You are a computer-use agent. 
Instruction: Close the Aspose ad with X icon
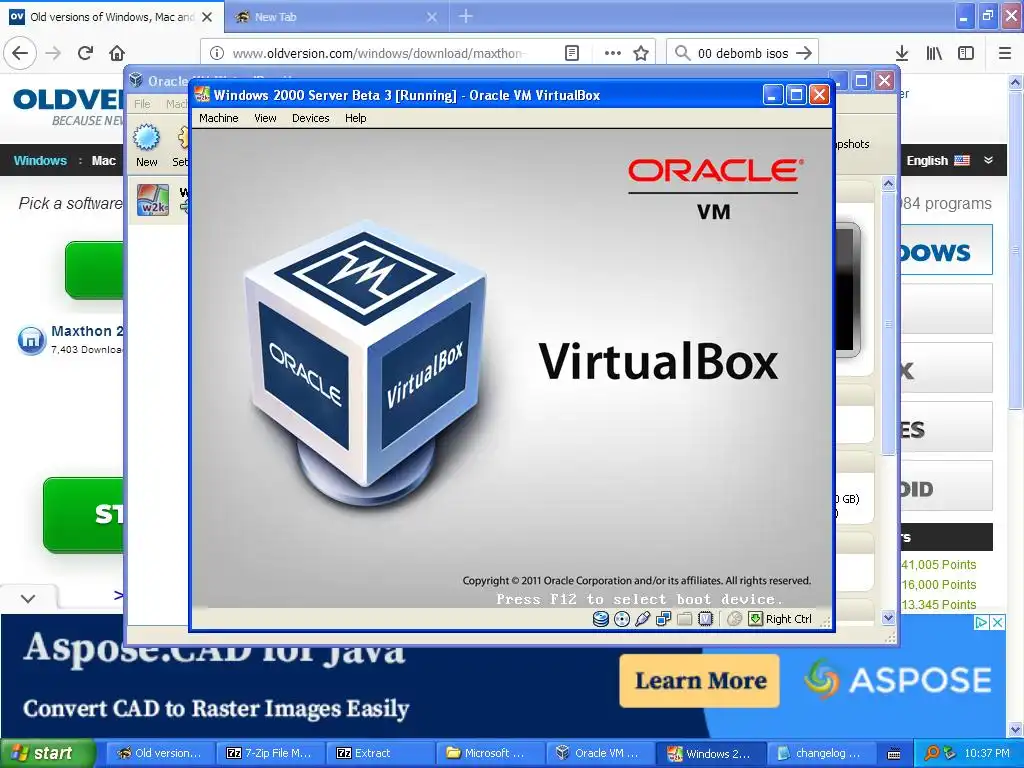(x=998, y=622)
